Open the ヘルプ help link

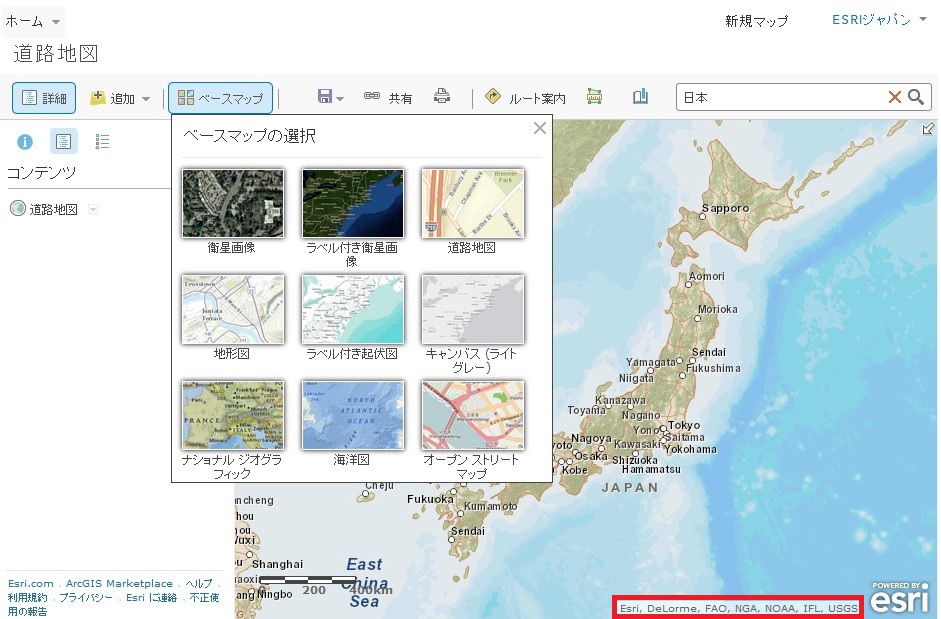(199, 584)
